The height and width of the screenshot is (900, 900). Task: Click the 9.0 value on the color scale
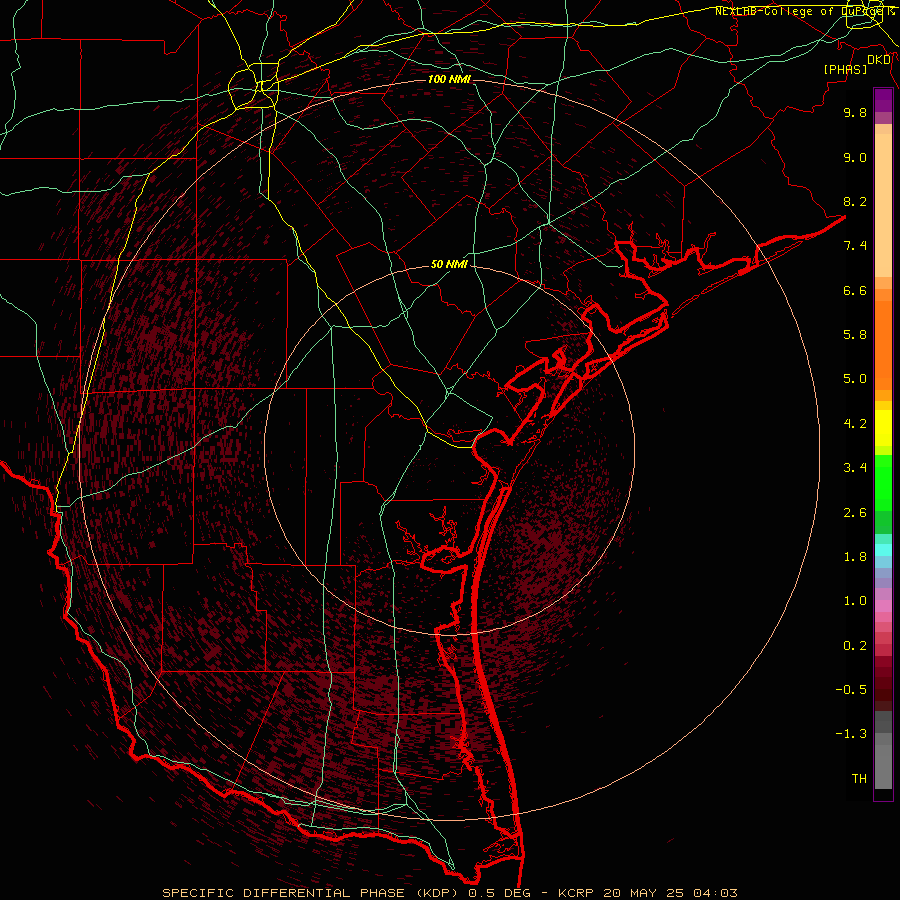coord(855,157)
